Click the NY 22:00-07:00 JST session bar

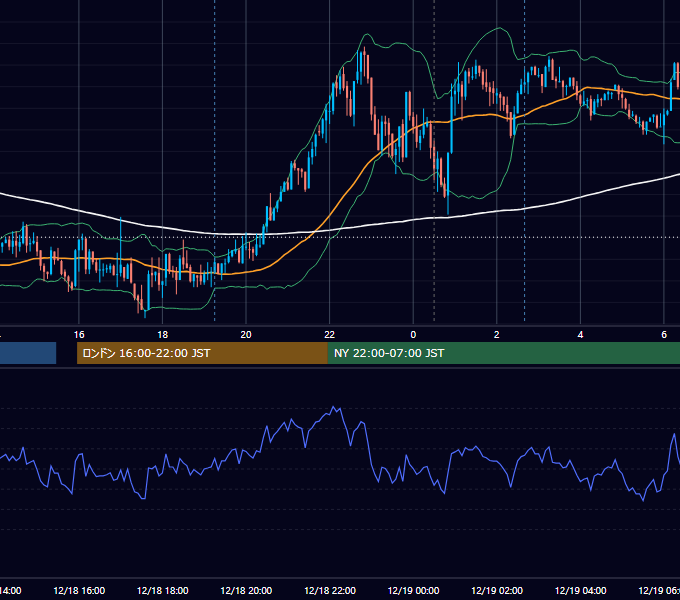click(x=503, y=353)
